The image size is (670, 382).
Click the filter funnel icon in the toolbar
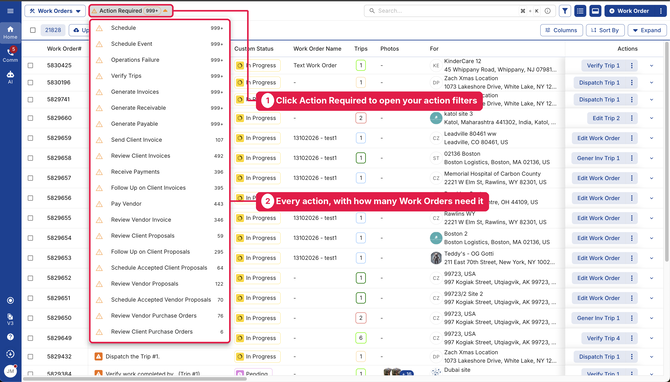pos(565,11)
